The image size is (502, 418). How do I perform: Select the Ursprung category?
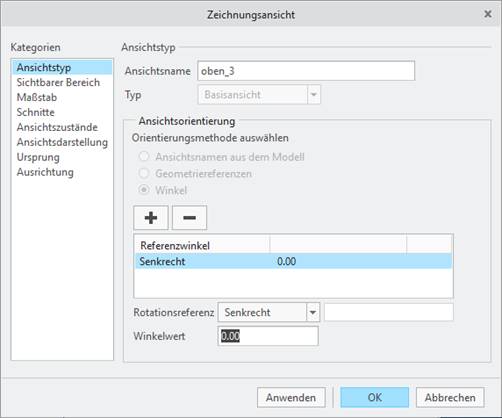[x=38, y=157]
